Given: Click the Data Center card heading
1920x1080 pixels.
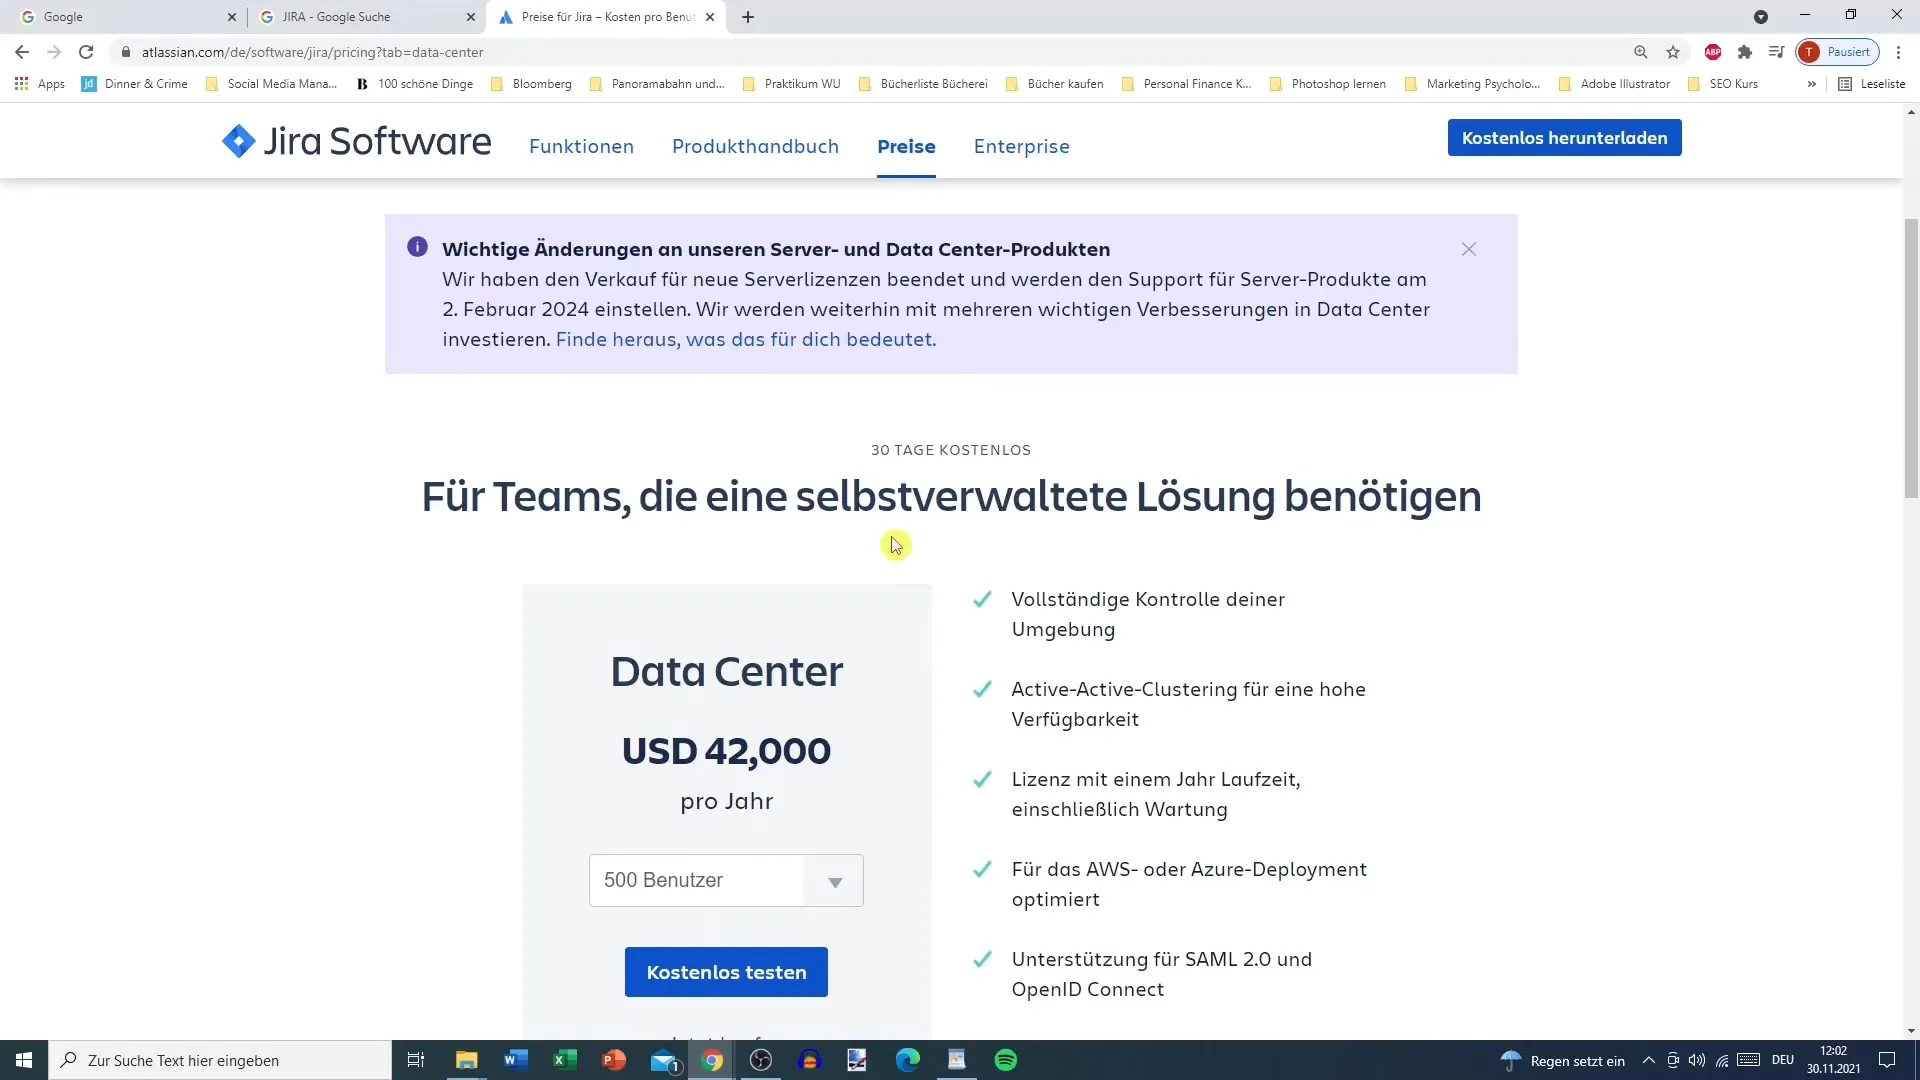Looking at the screenshot, I should click(726, 672).
